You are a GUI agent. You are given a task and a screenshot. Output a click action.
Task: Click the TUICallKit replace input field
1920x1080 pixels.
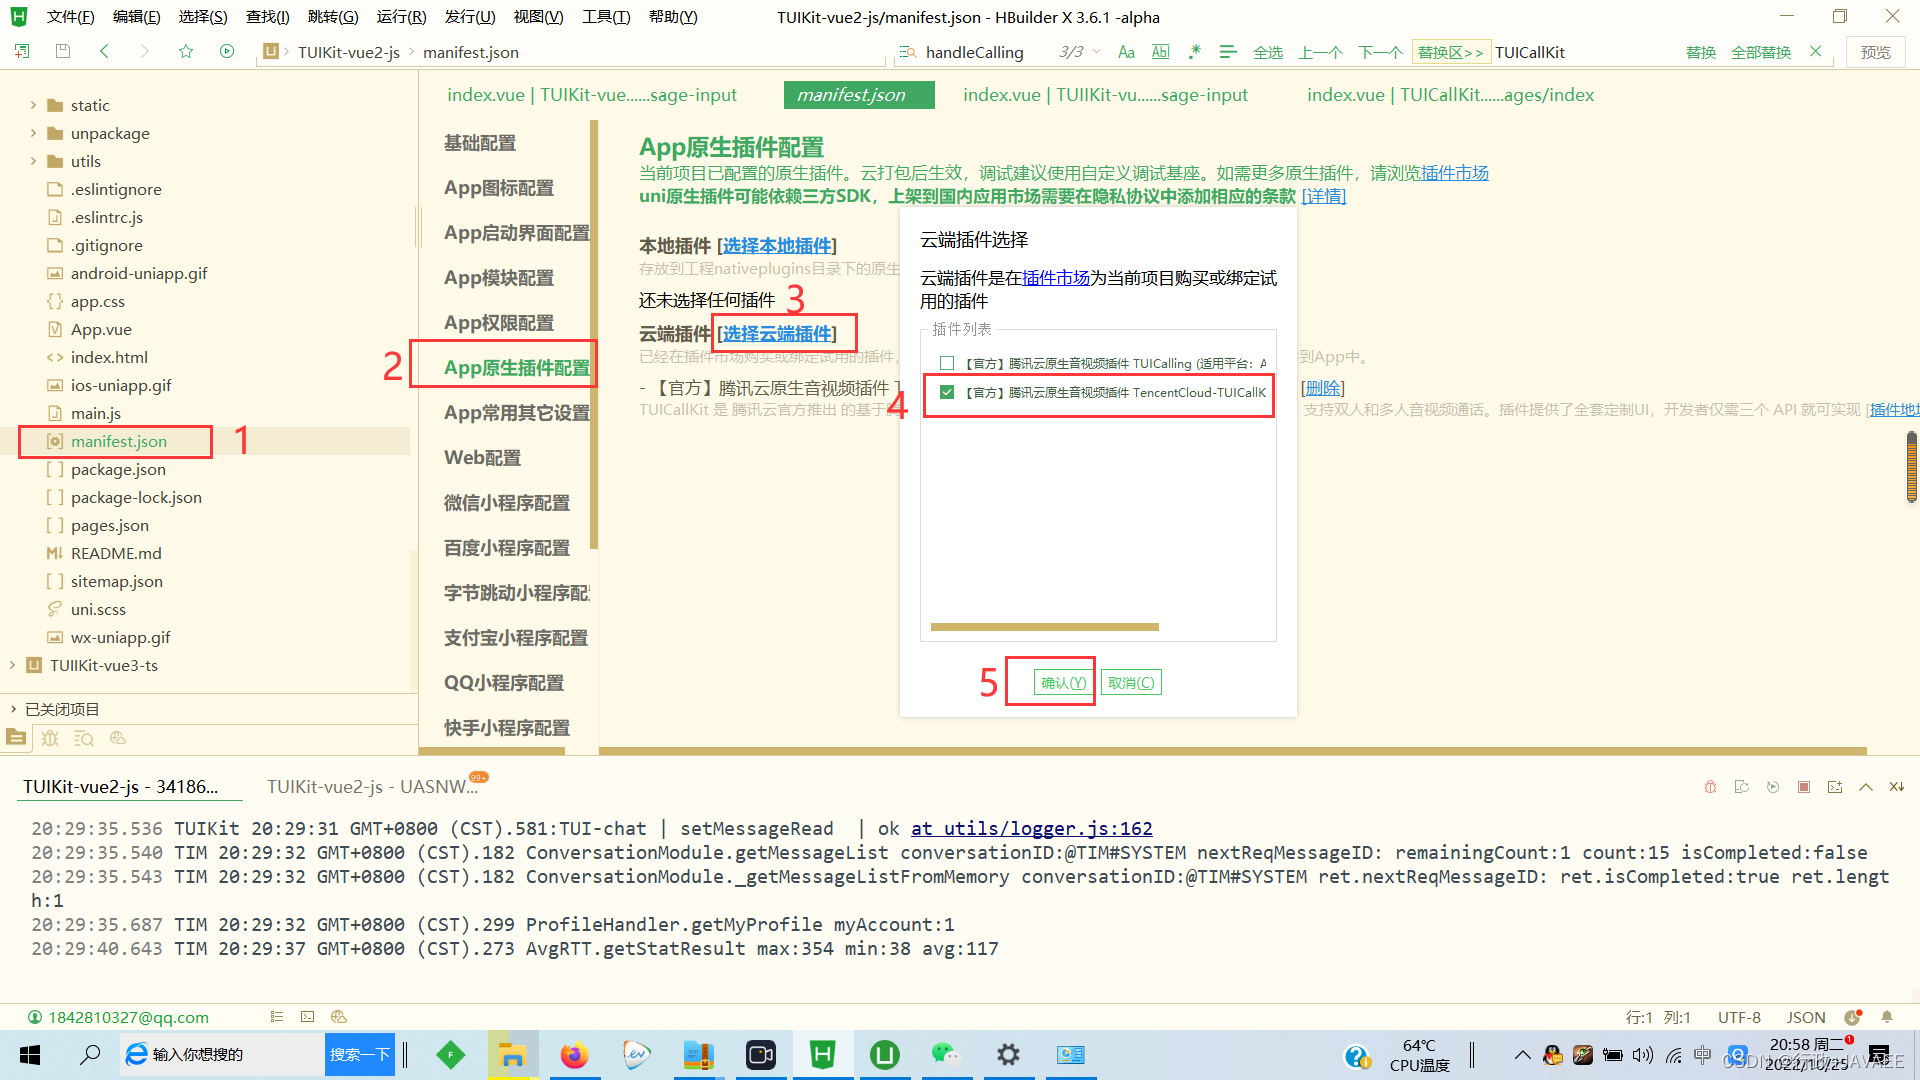(x=1585, y=52)
